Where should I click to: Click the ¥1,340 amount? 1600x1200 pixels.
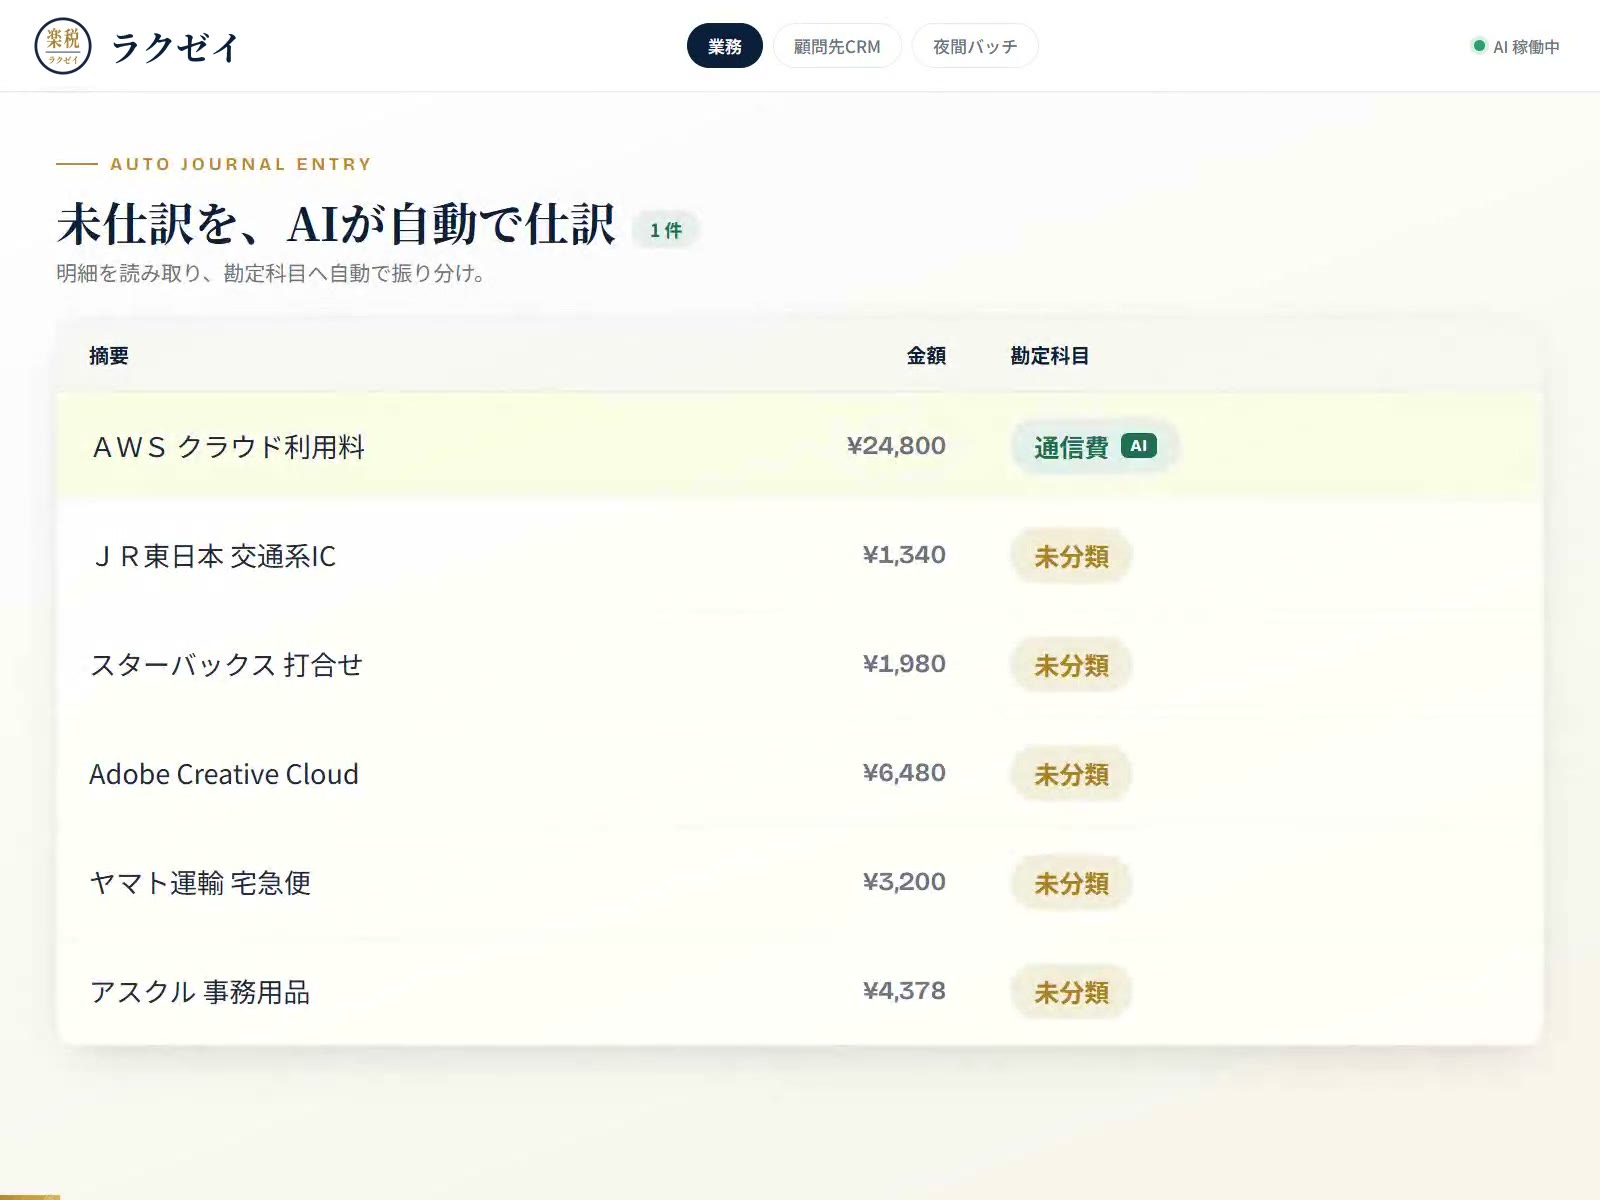point(904,555)
